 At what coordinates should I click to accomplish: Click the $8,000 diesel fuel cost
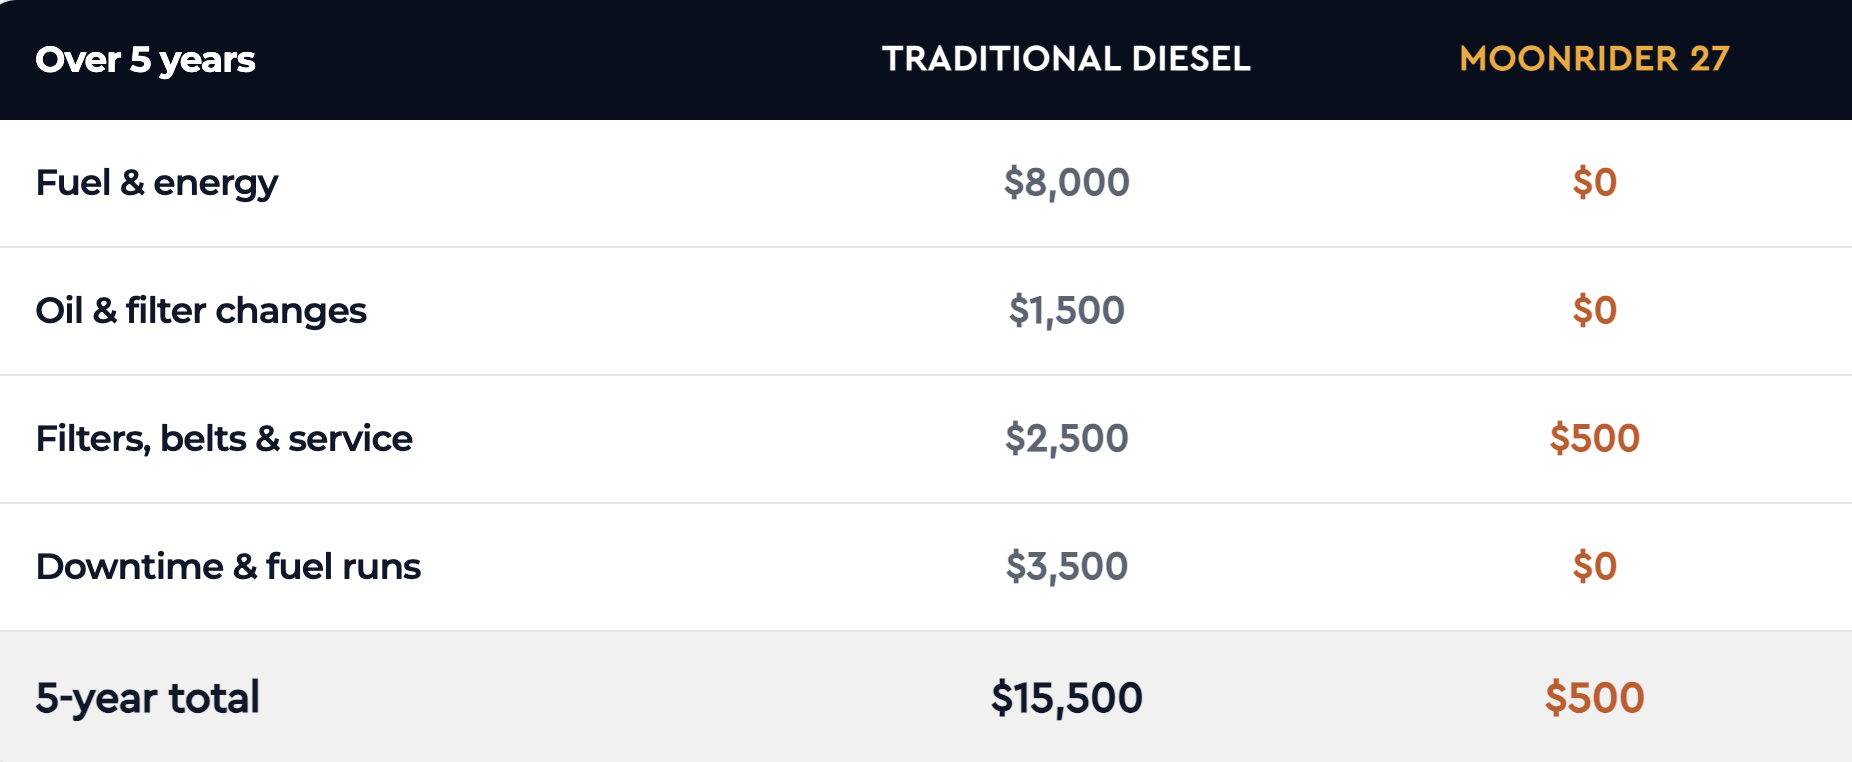coord(1066,183)
